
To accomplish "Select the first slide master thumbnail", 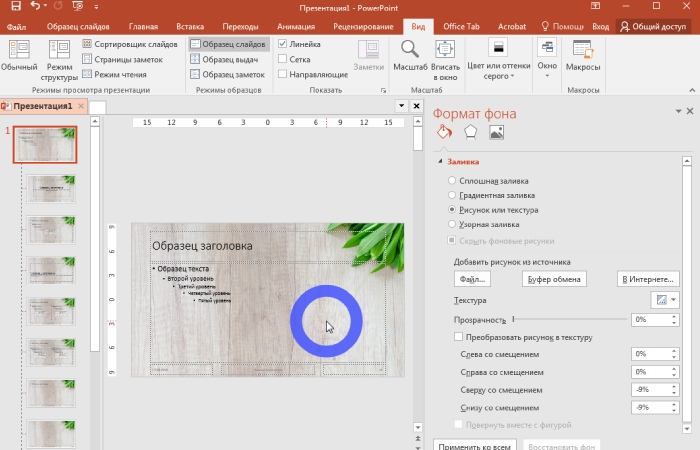I will [45, 144].
